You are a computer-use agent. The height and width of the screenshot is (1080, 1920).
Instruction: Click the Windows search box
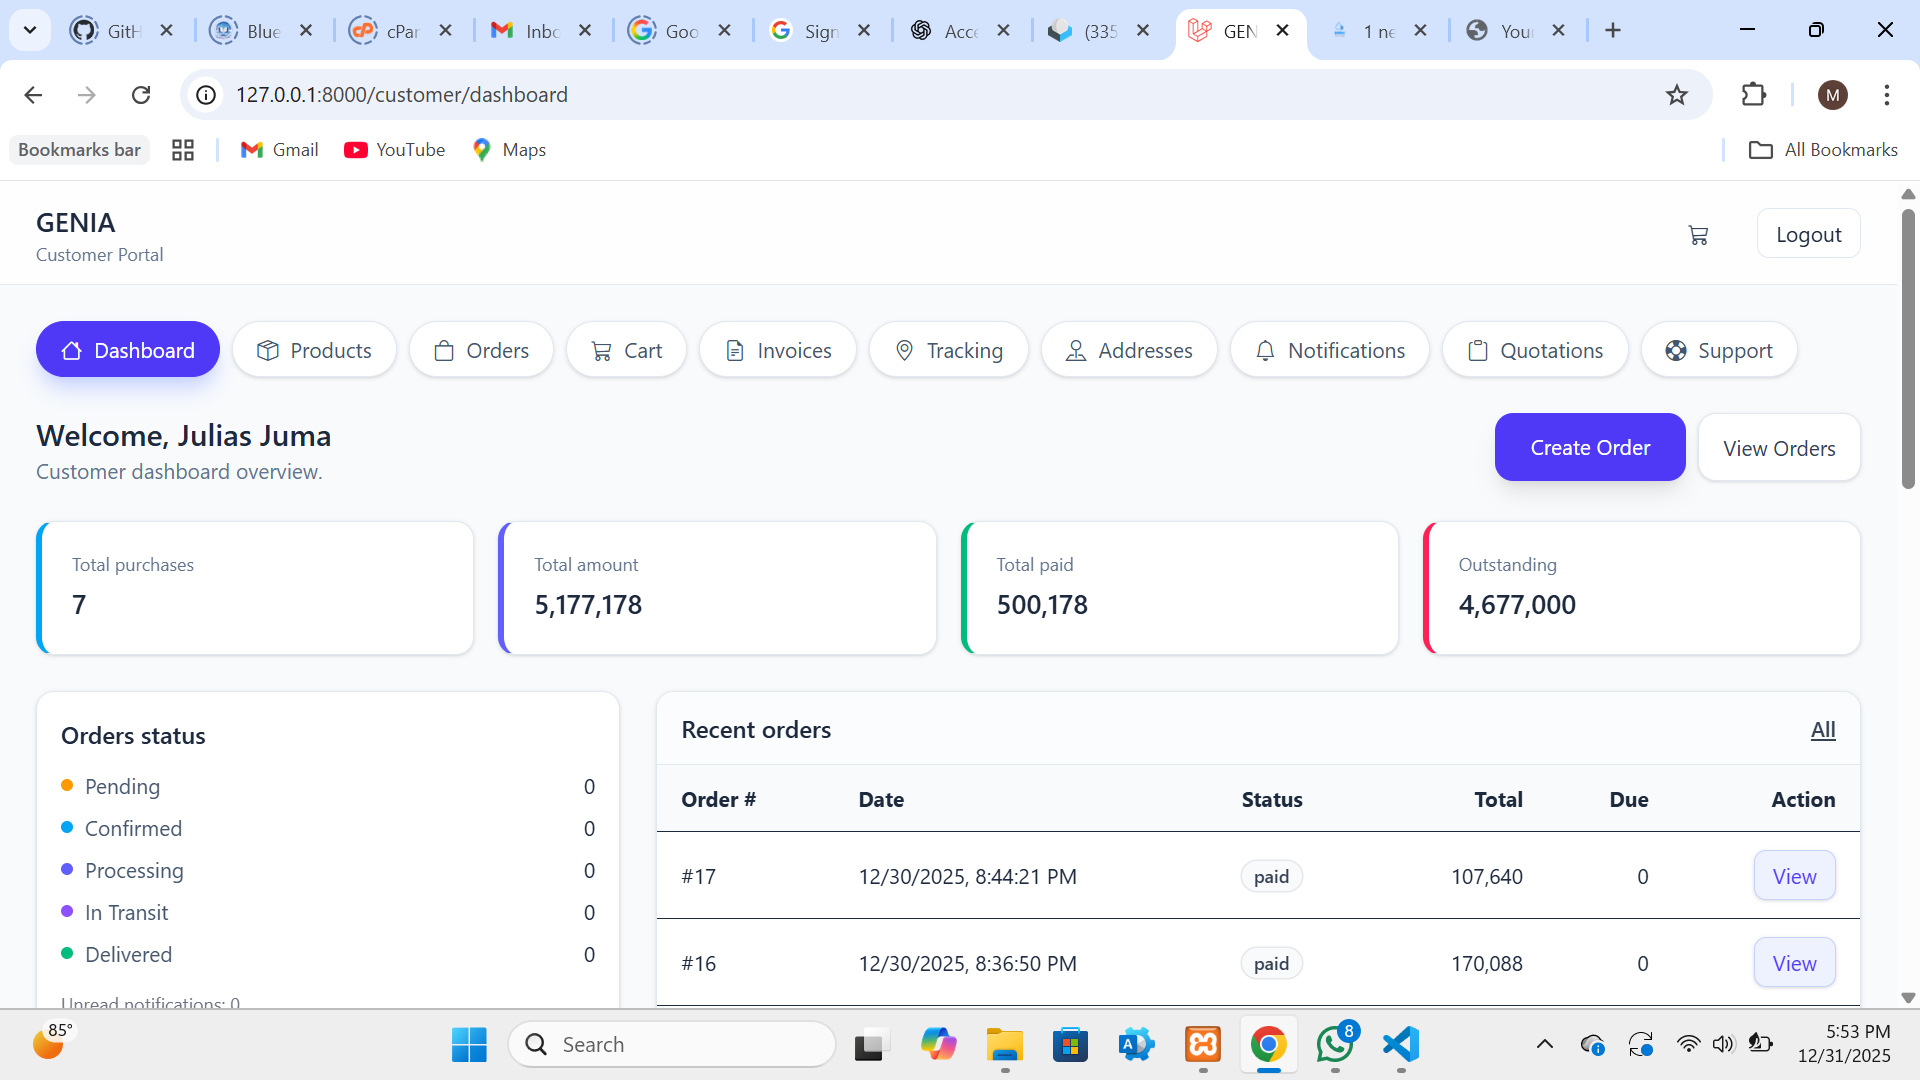(672, 1043)
